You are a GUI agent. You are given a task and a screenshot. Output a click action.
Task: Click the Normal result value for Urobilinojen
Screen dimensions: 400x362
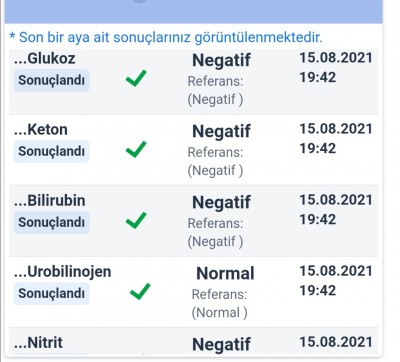click(x=225, y=274)
